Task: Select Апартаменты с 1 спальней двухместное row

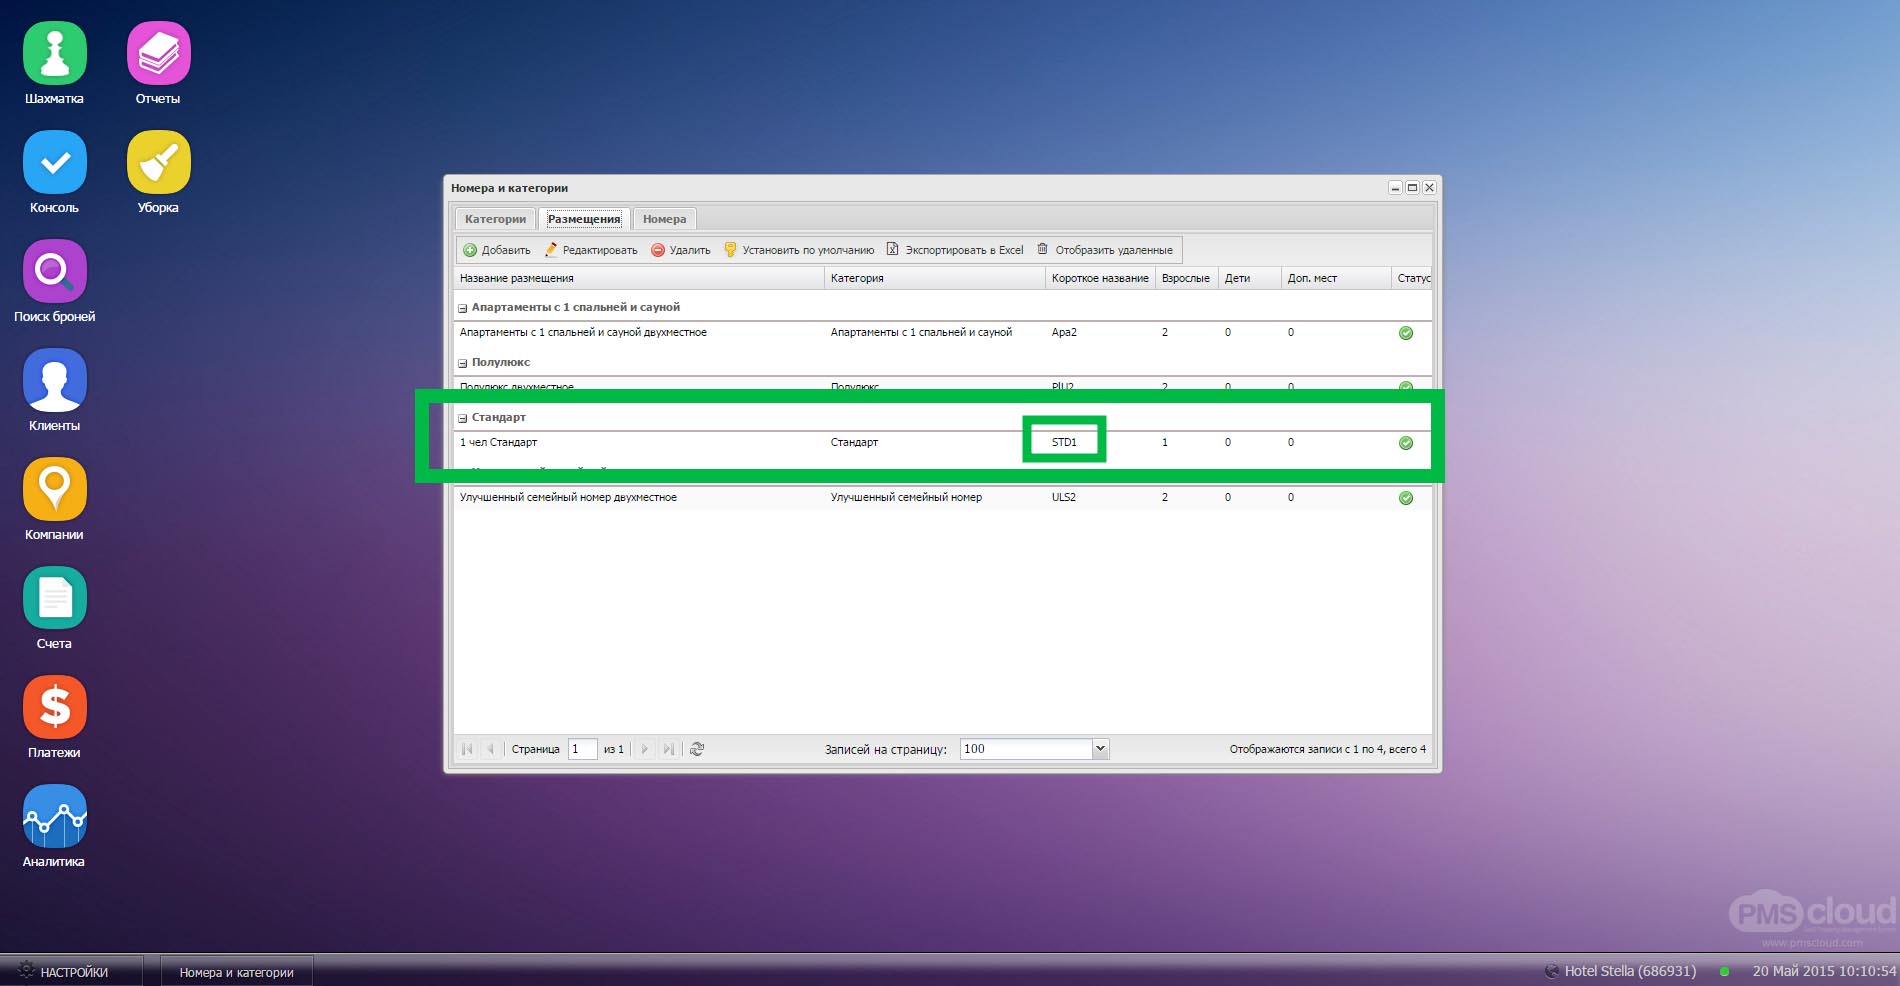Action: pyautogui.click(x=943, y=332)
